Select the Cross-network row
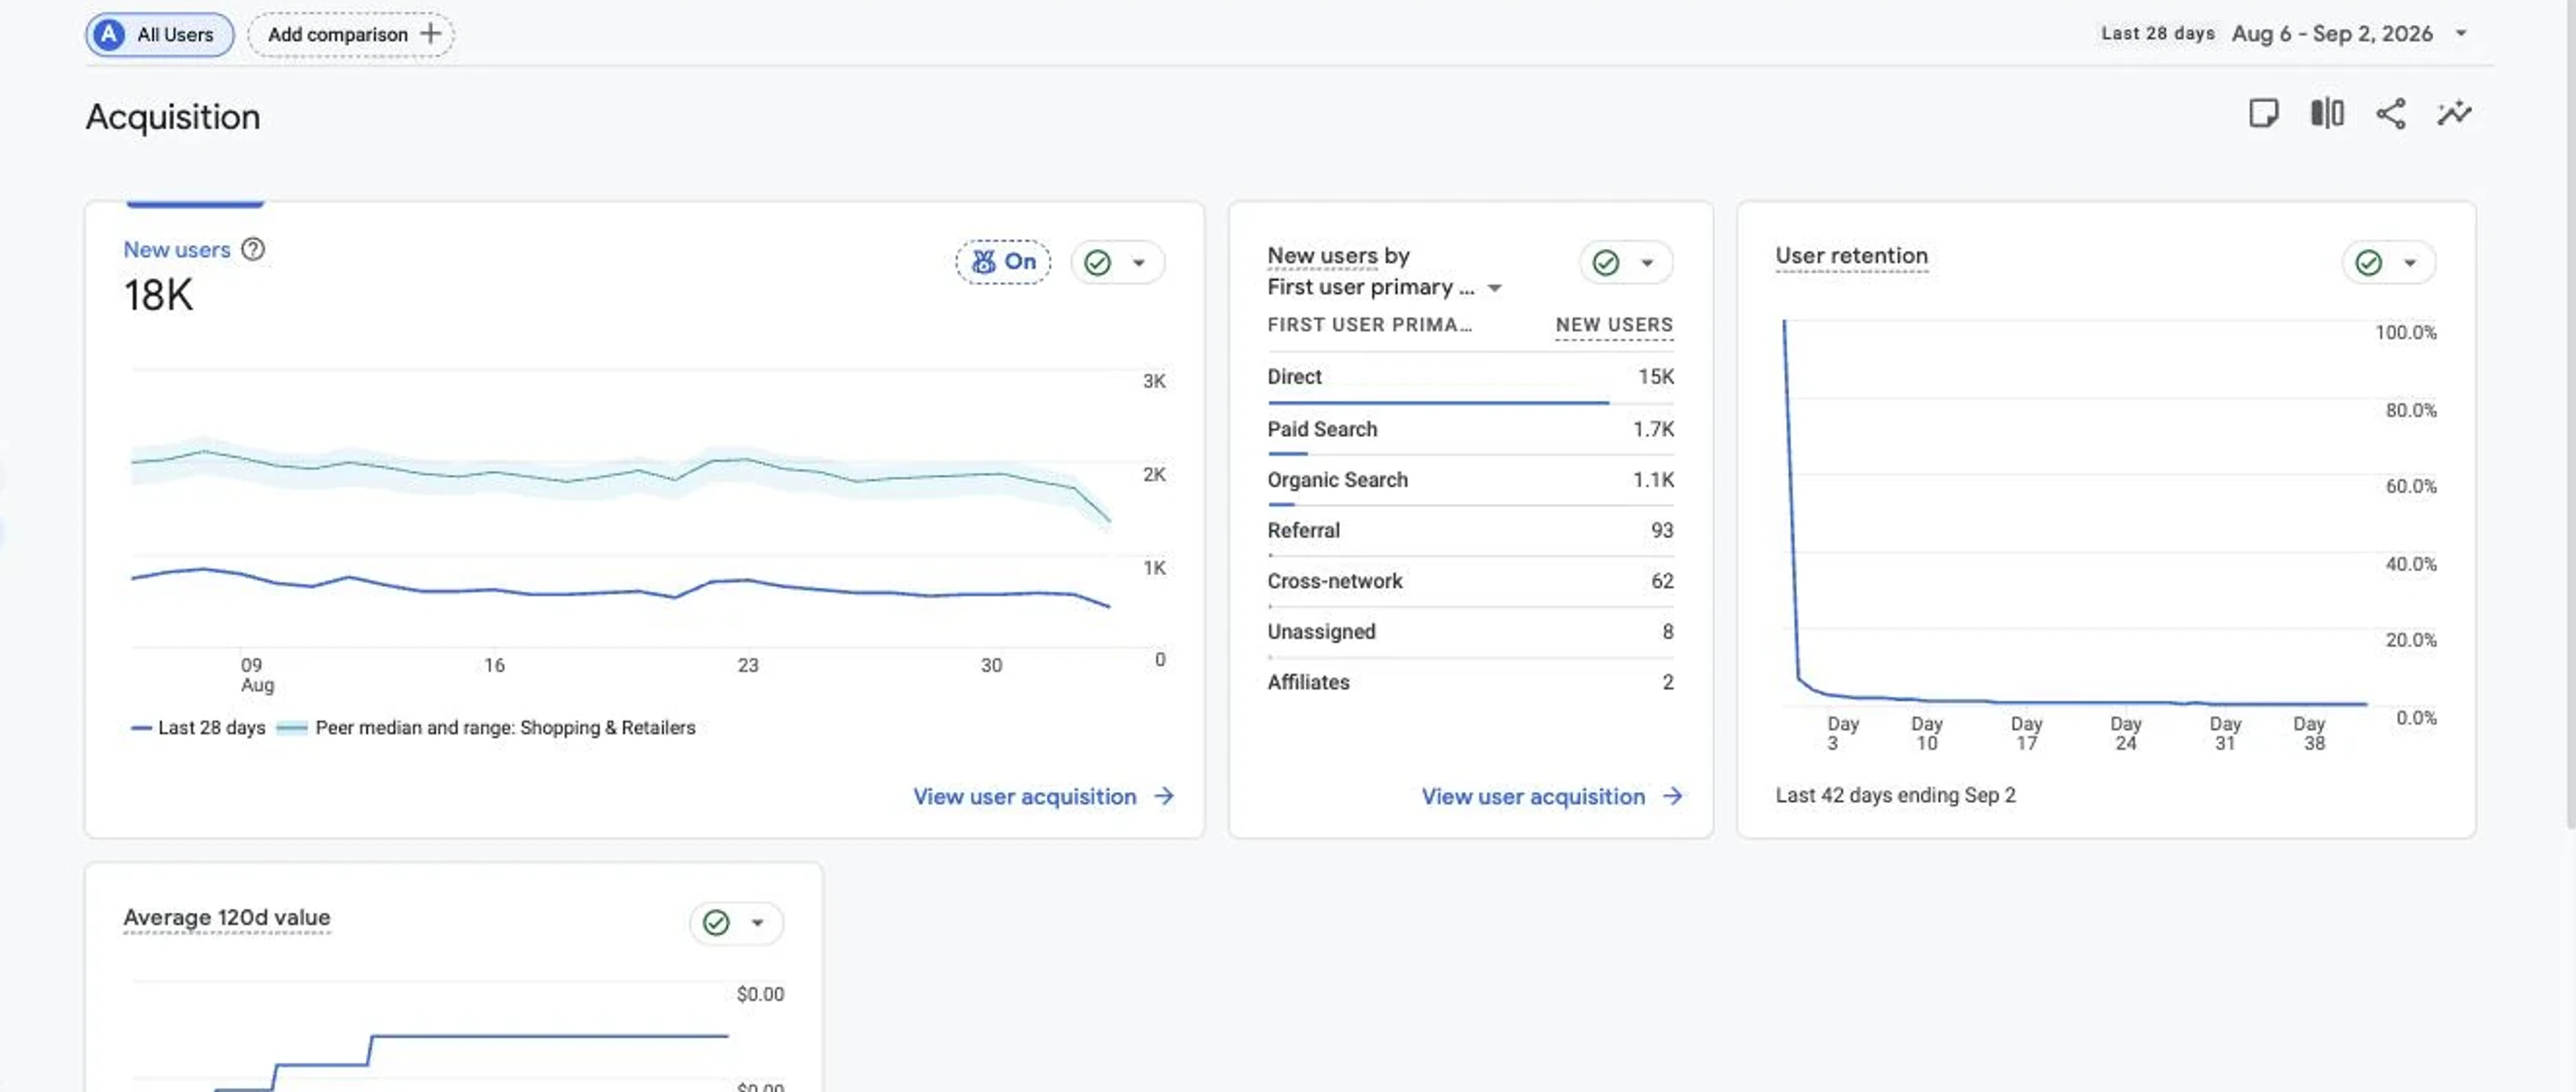 (x=1470, y=581)
